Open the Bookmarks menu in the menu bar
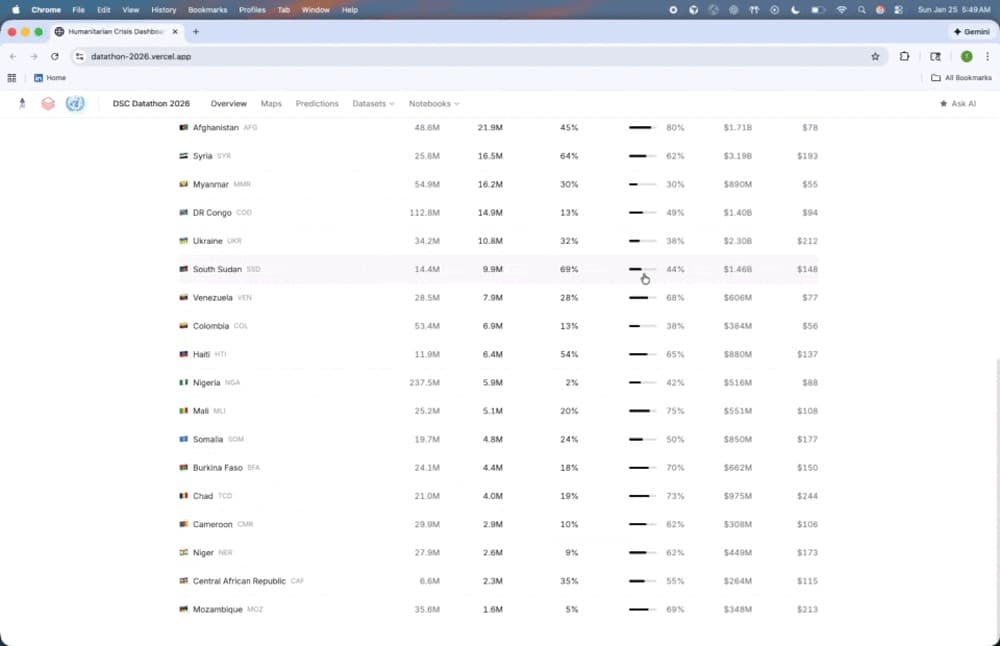1000x646 pixels. 207,10
